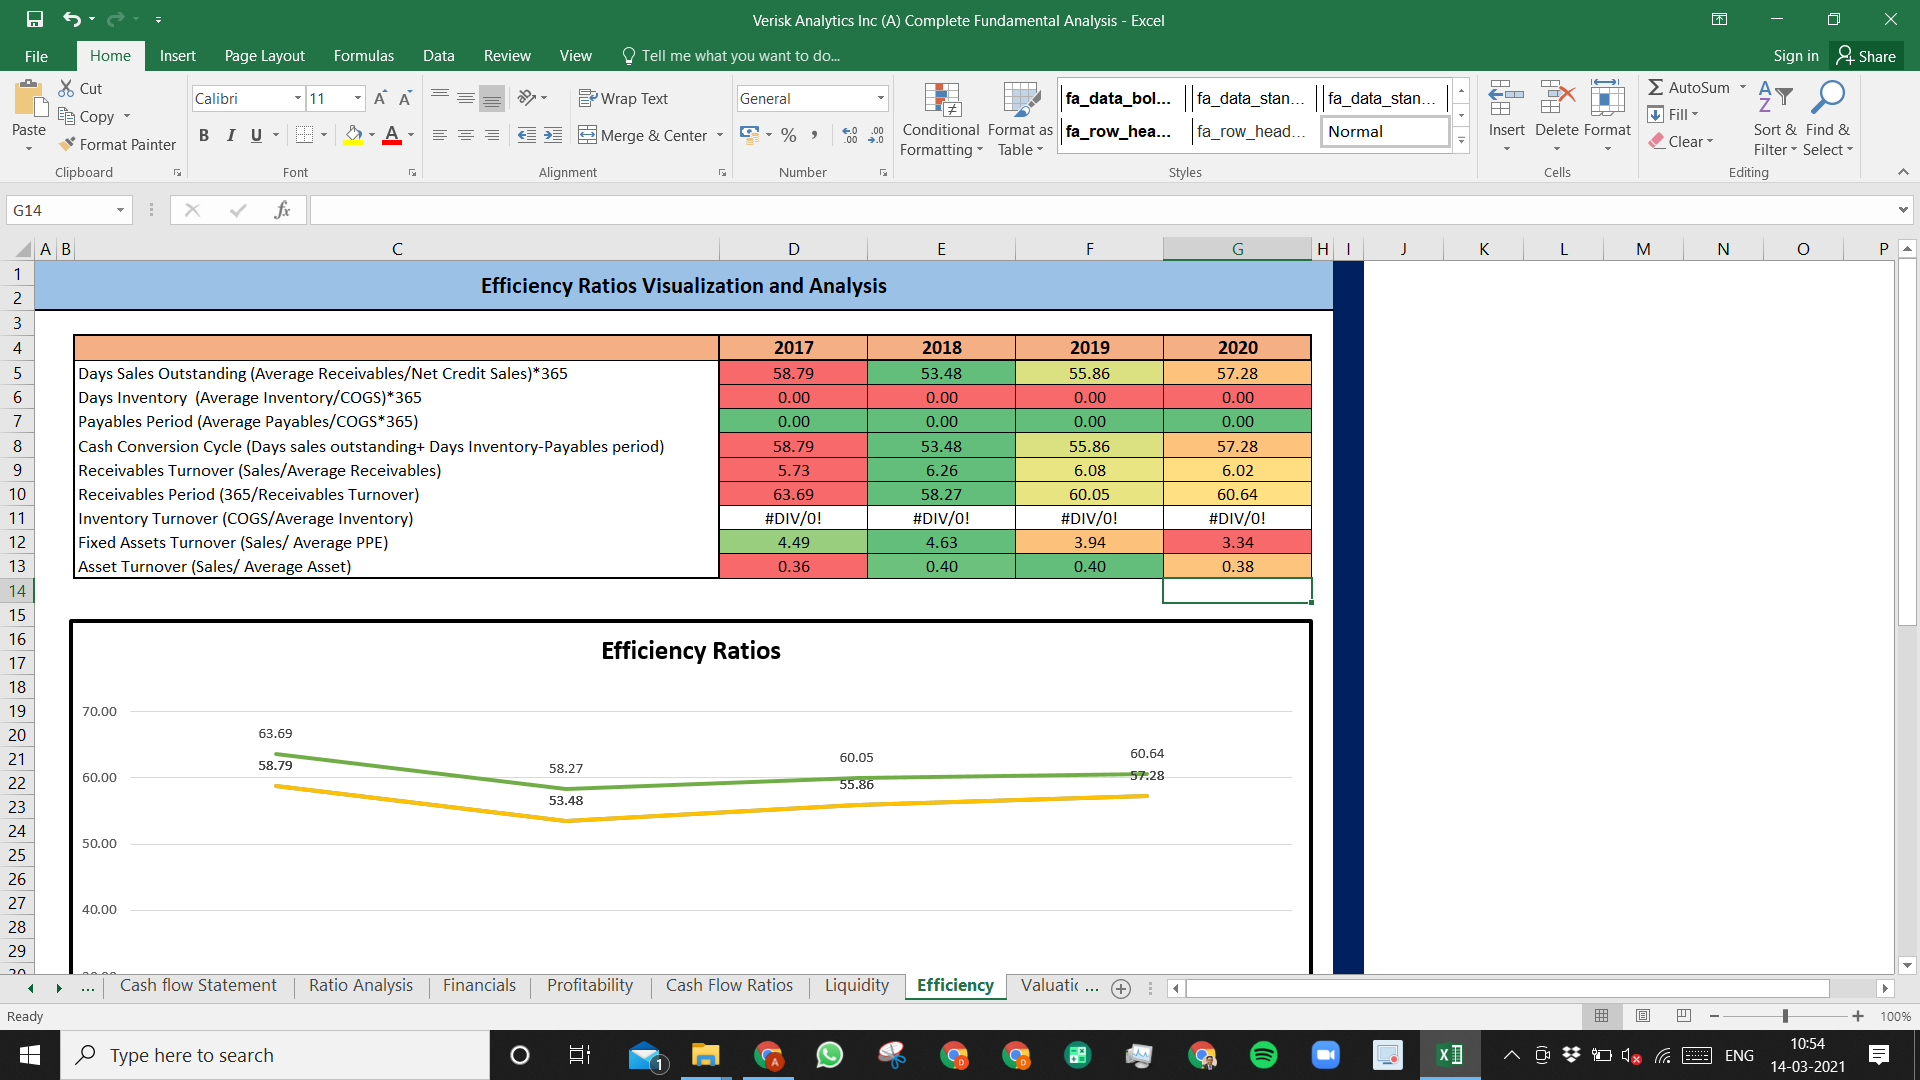The width and height of the screenshot is (1920, 1080).
Task: Apply the fa_data_bol... cell style
Action: click(x=1122, y=98)
